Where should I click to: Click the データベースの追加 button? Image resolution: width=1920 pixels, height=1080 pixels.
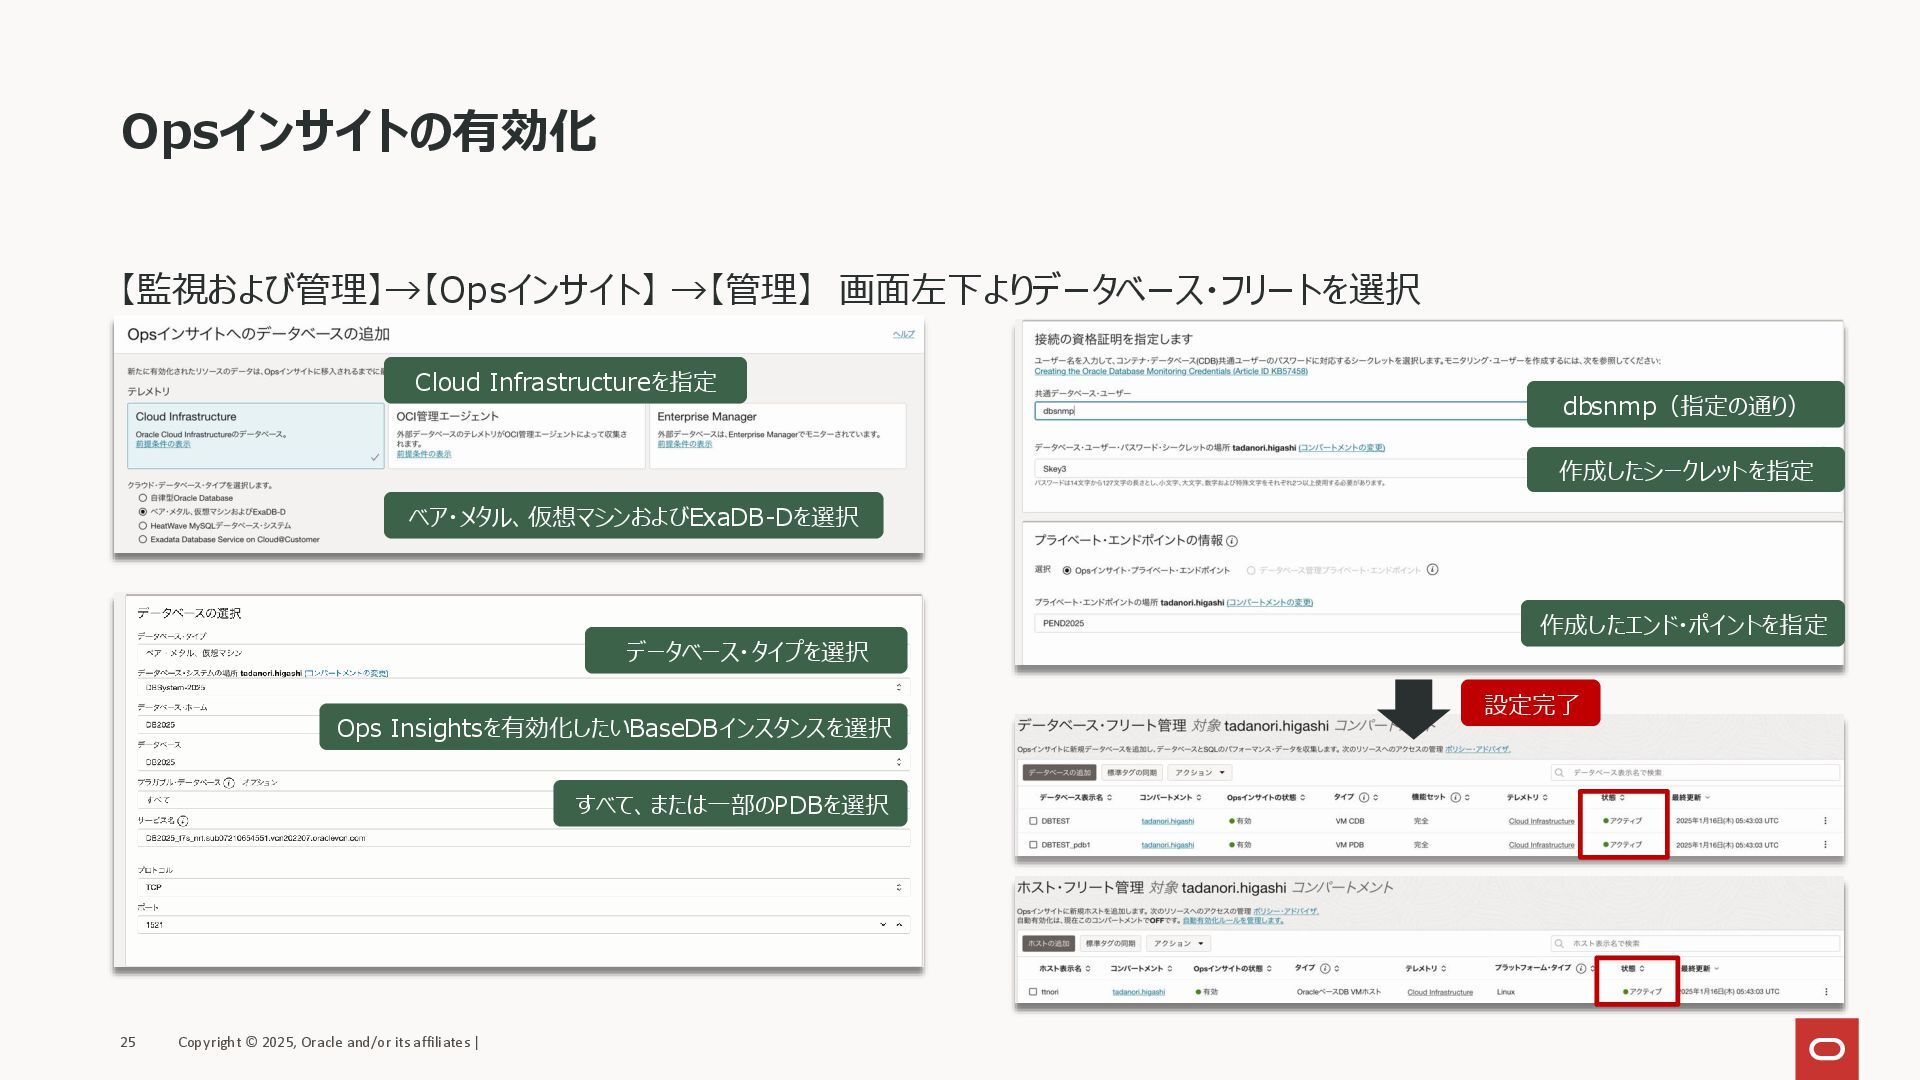[1059, 772]
